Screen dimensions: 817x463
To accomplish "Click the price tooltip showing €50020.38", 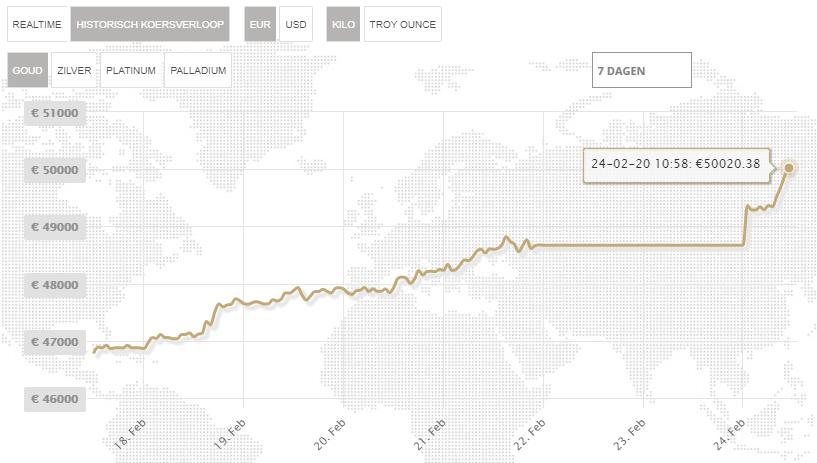I will (674, 164).
